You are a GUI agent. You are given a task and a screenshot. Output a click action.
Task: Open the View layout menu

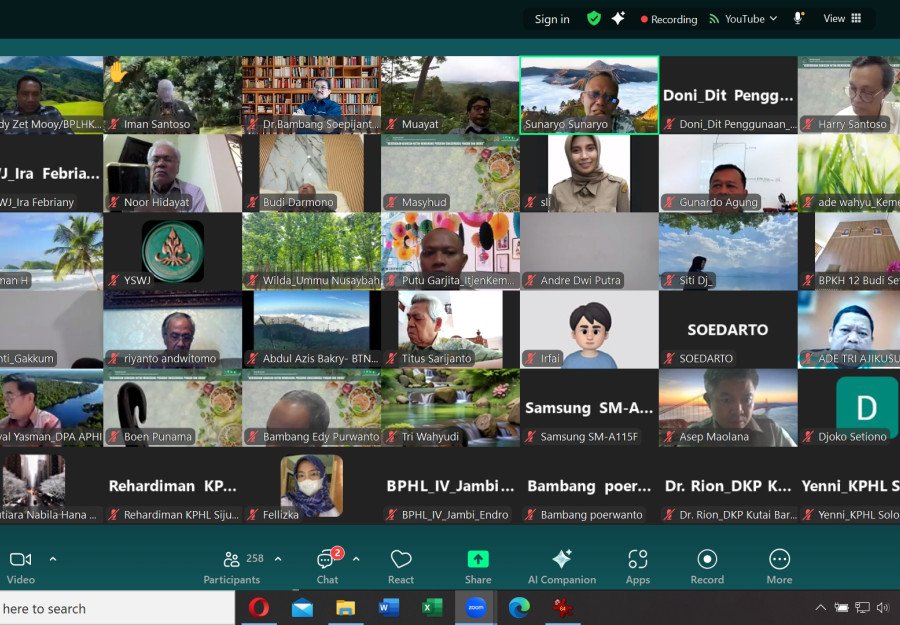842,19
